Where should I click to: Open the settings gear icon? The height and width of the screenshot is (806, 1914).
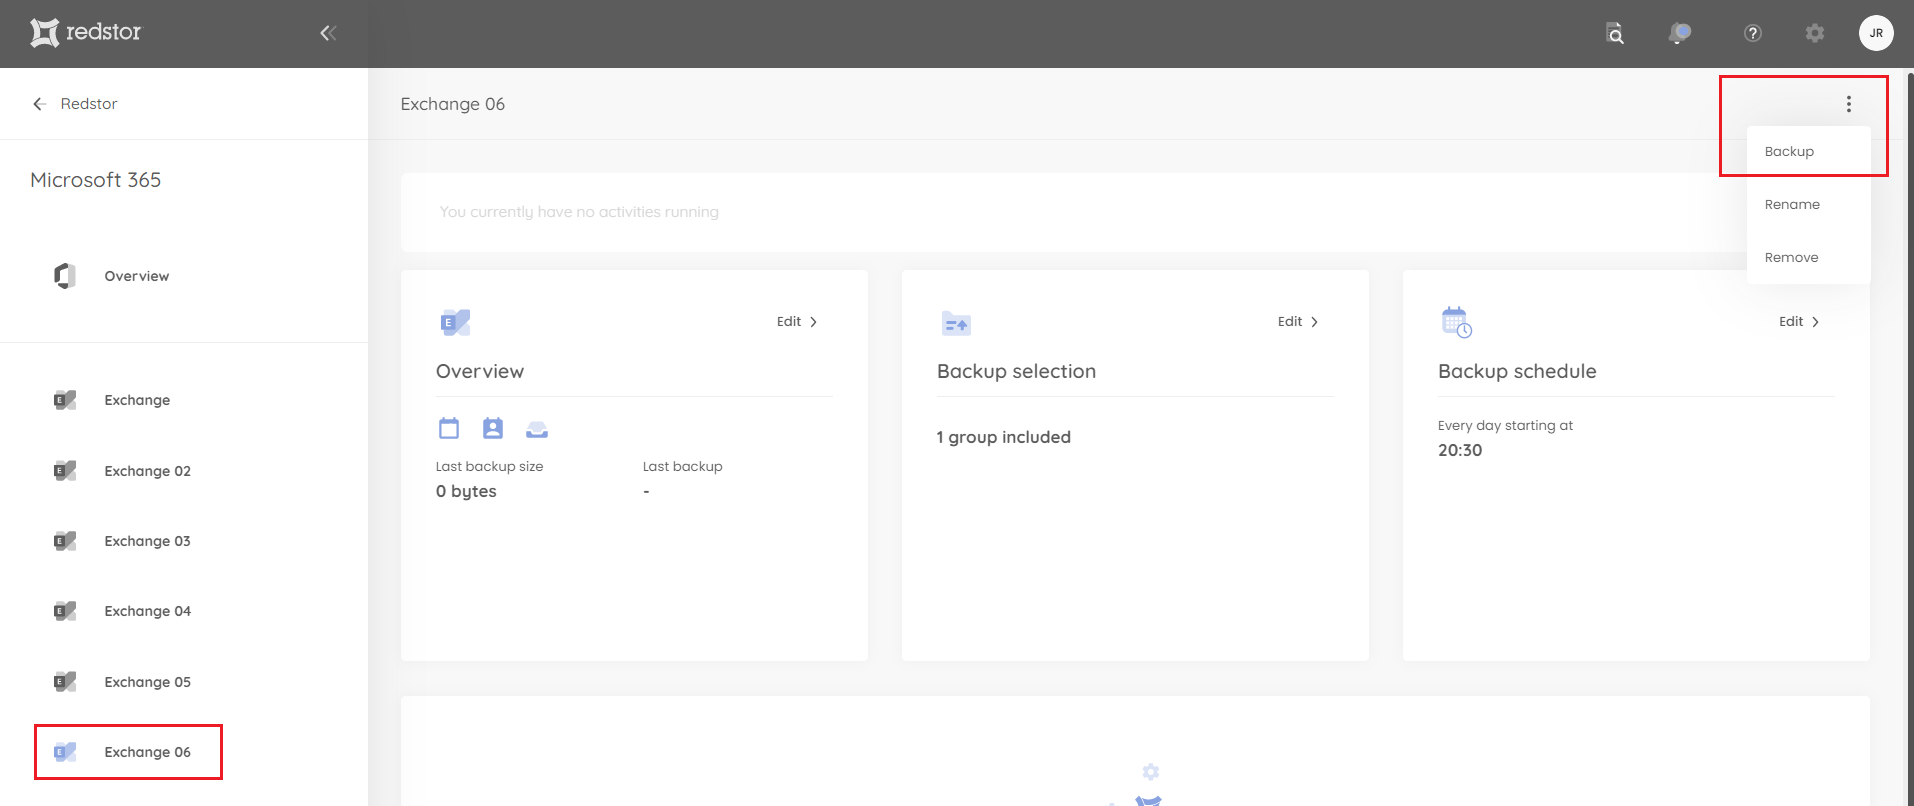coord(1815,33)
